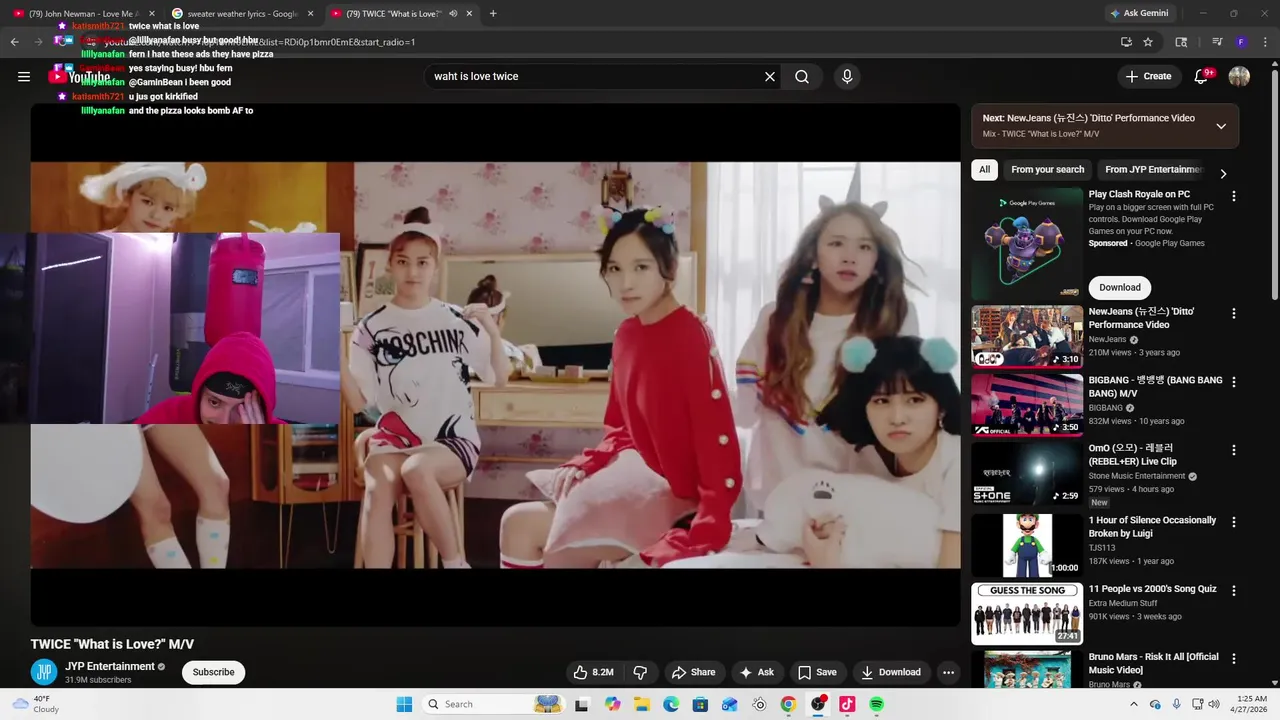This screenshot has height=720, width=1280.
Task: Show more filter chips with arrow
Action: 1222,173
